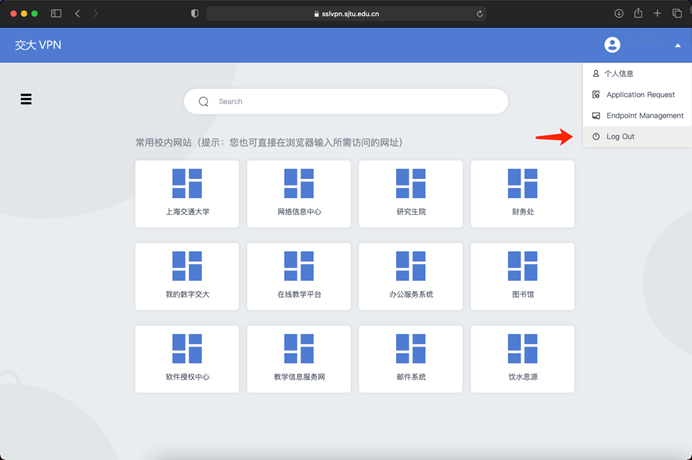Open the 饮水思源 tile icon

(x=523, y=348)
